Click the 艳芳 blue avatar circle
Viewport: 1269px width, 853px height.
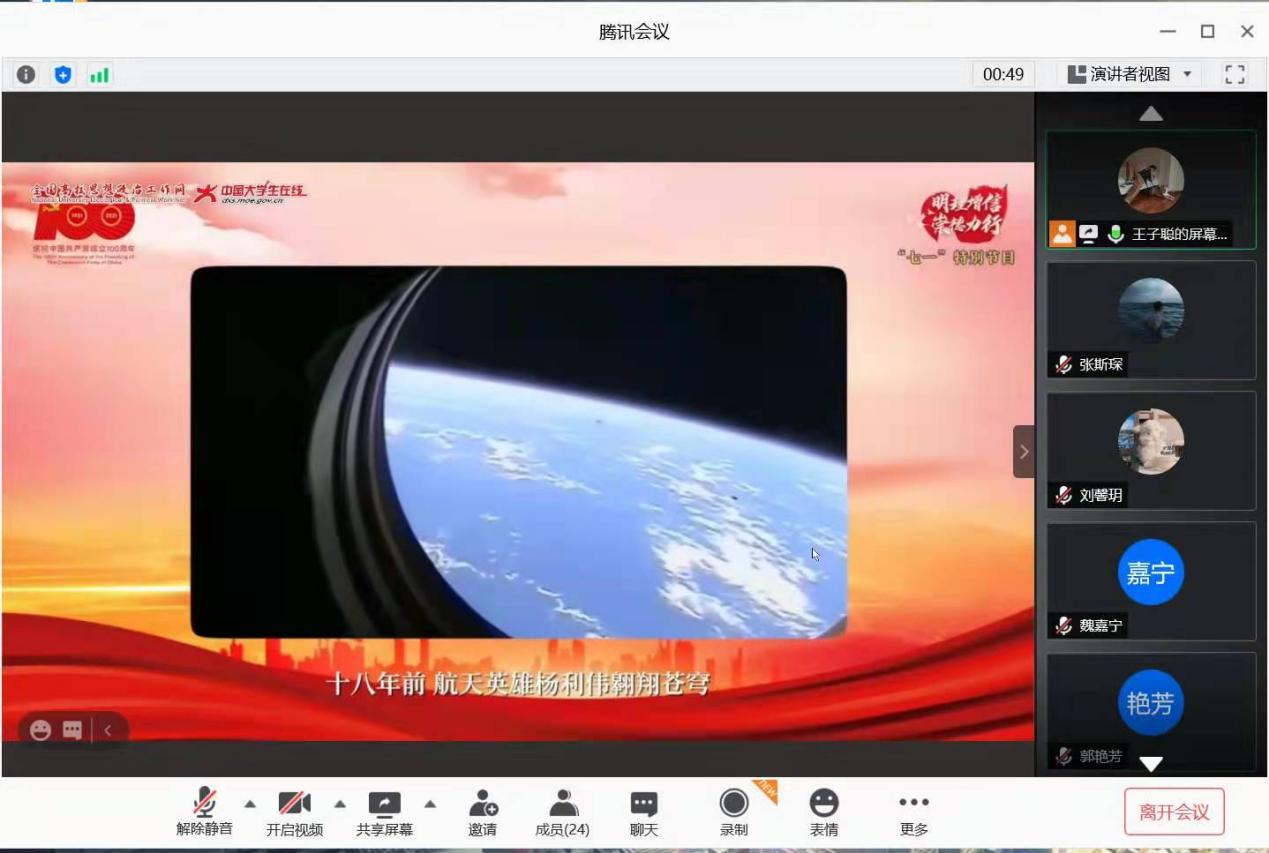pyautogui.click(x=1151, y=703)
